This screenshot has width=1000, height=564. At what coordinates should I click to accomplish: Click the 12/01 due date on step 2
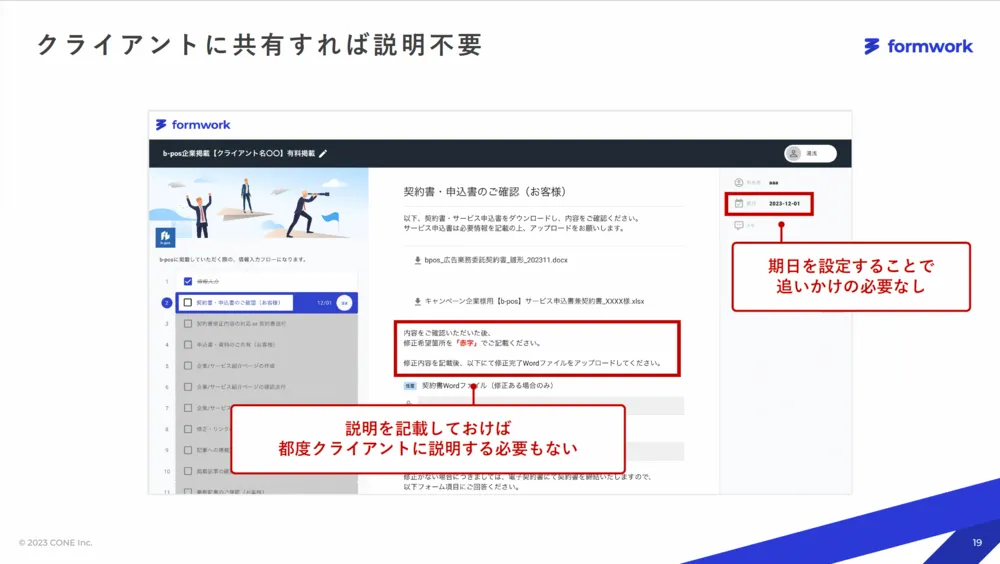[x=324, y=303]
